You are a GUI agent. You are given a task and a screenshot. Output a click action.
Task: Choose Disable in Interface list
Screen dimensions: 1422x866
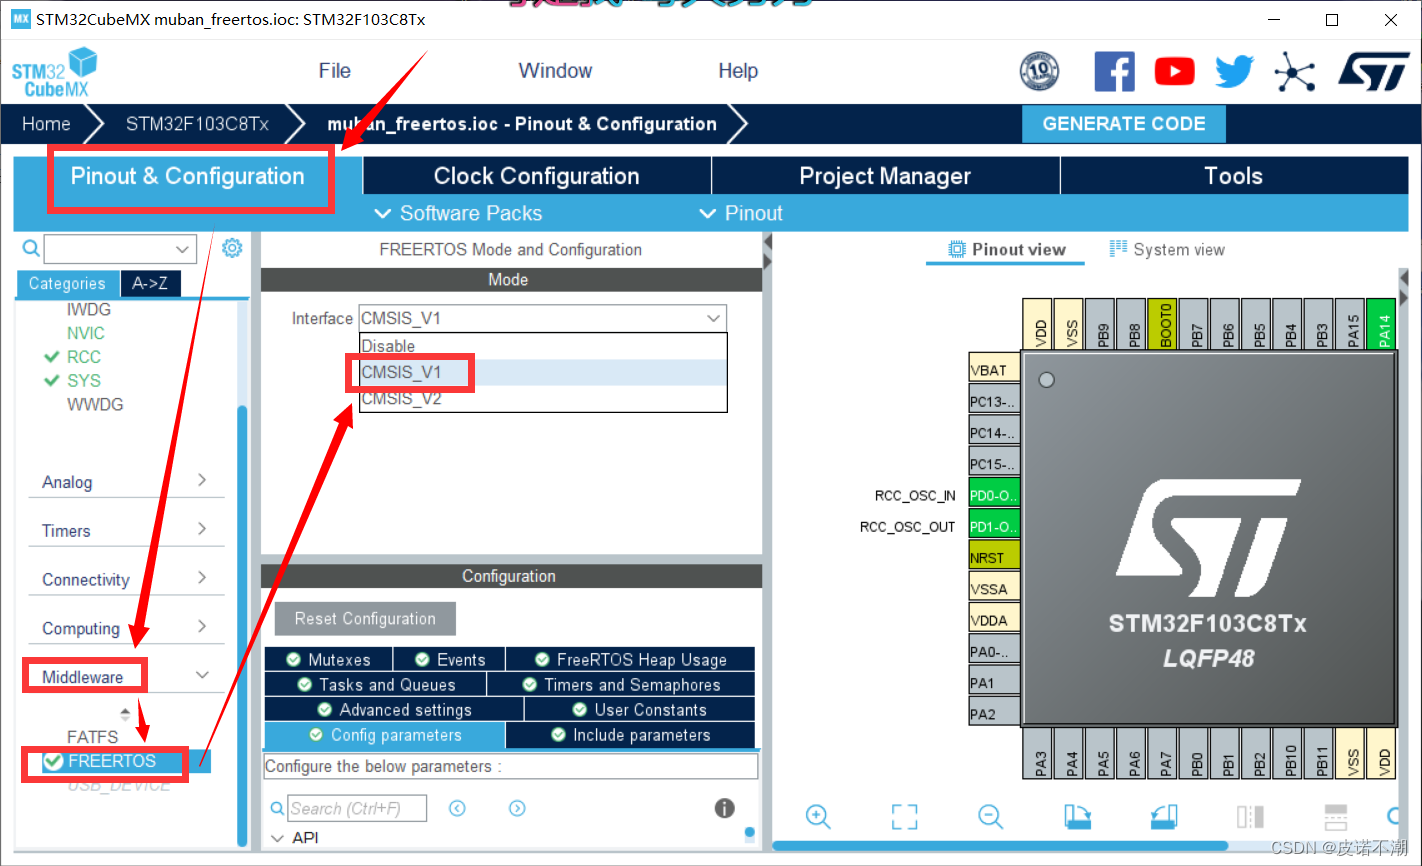tap(543, 346)
